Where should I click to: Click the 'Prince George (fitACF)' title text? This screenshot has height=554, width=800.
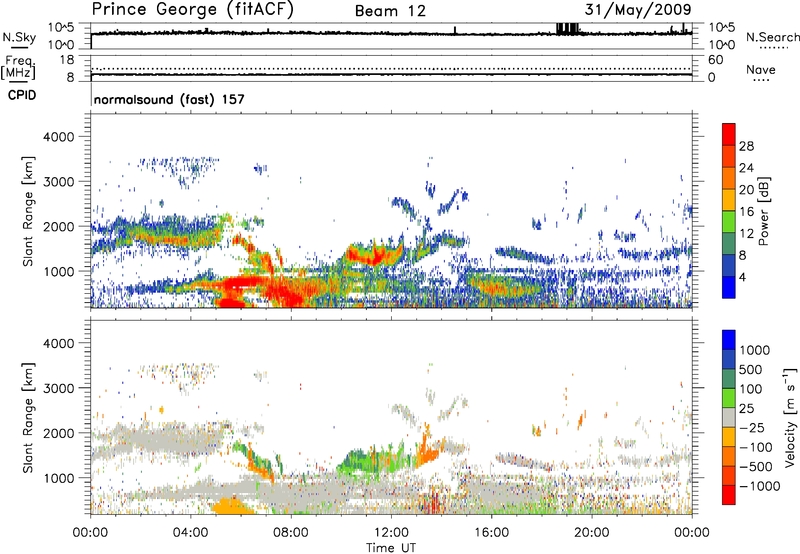(x=192, y=10)
